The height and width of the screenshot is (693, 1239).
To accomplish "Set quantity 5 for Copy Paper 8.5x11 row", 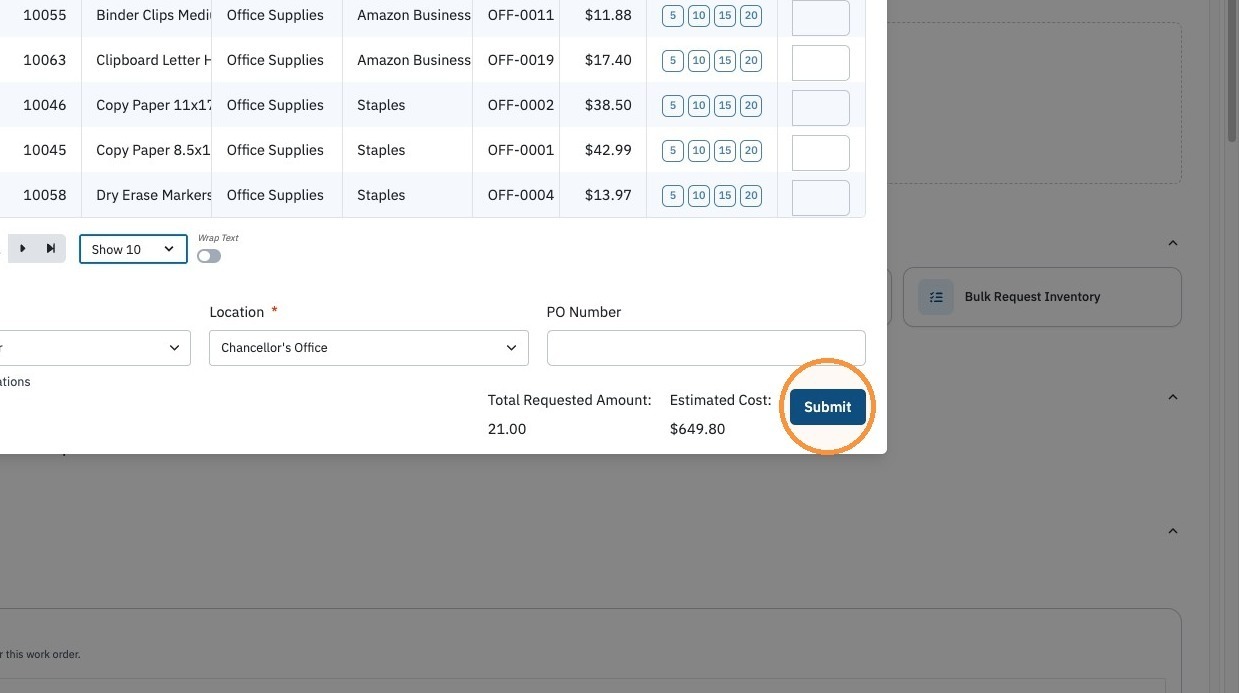I will point(673,151).
